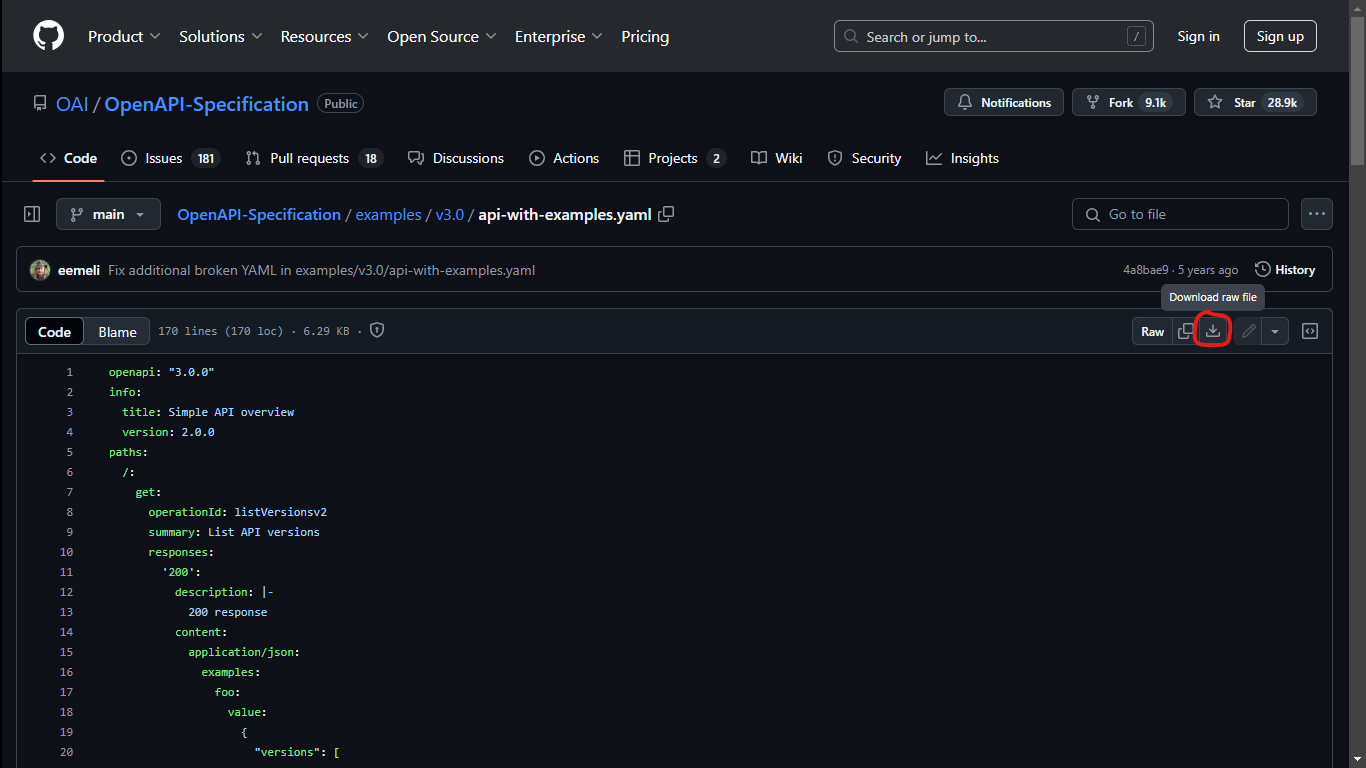Open the main branch selector

tap(108, 214)
